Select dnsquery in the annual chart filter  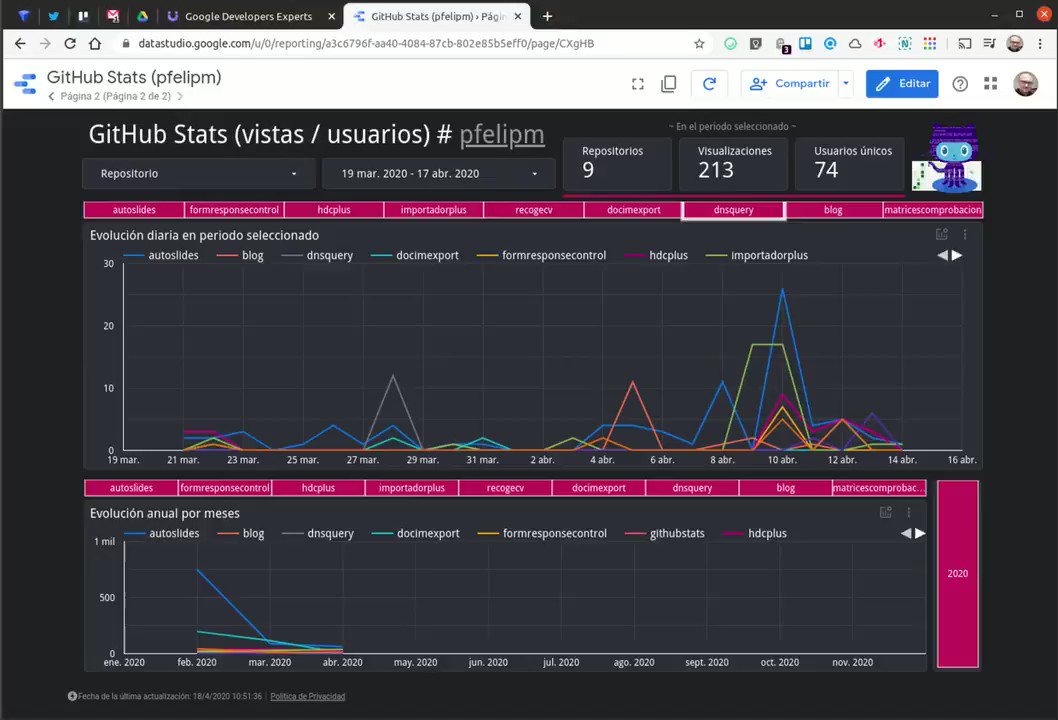click(692, 488)
